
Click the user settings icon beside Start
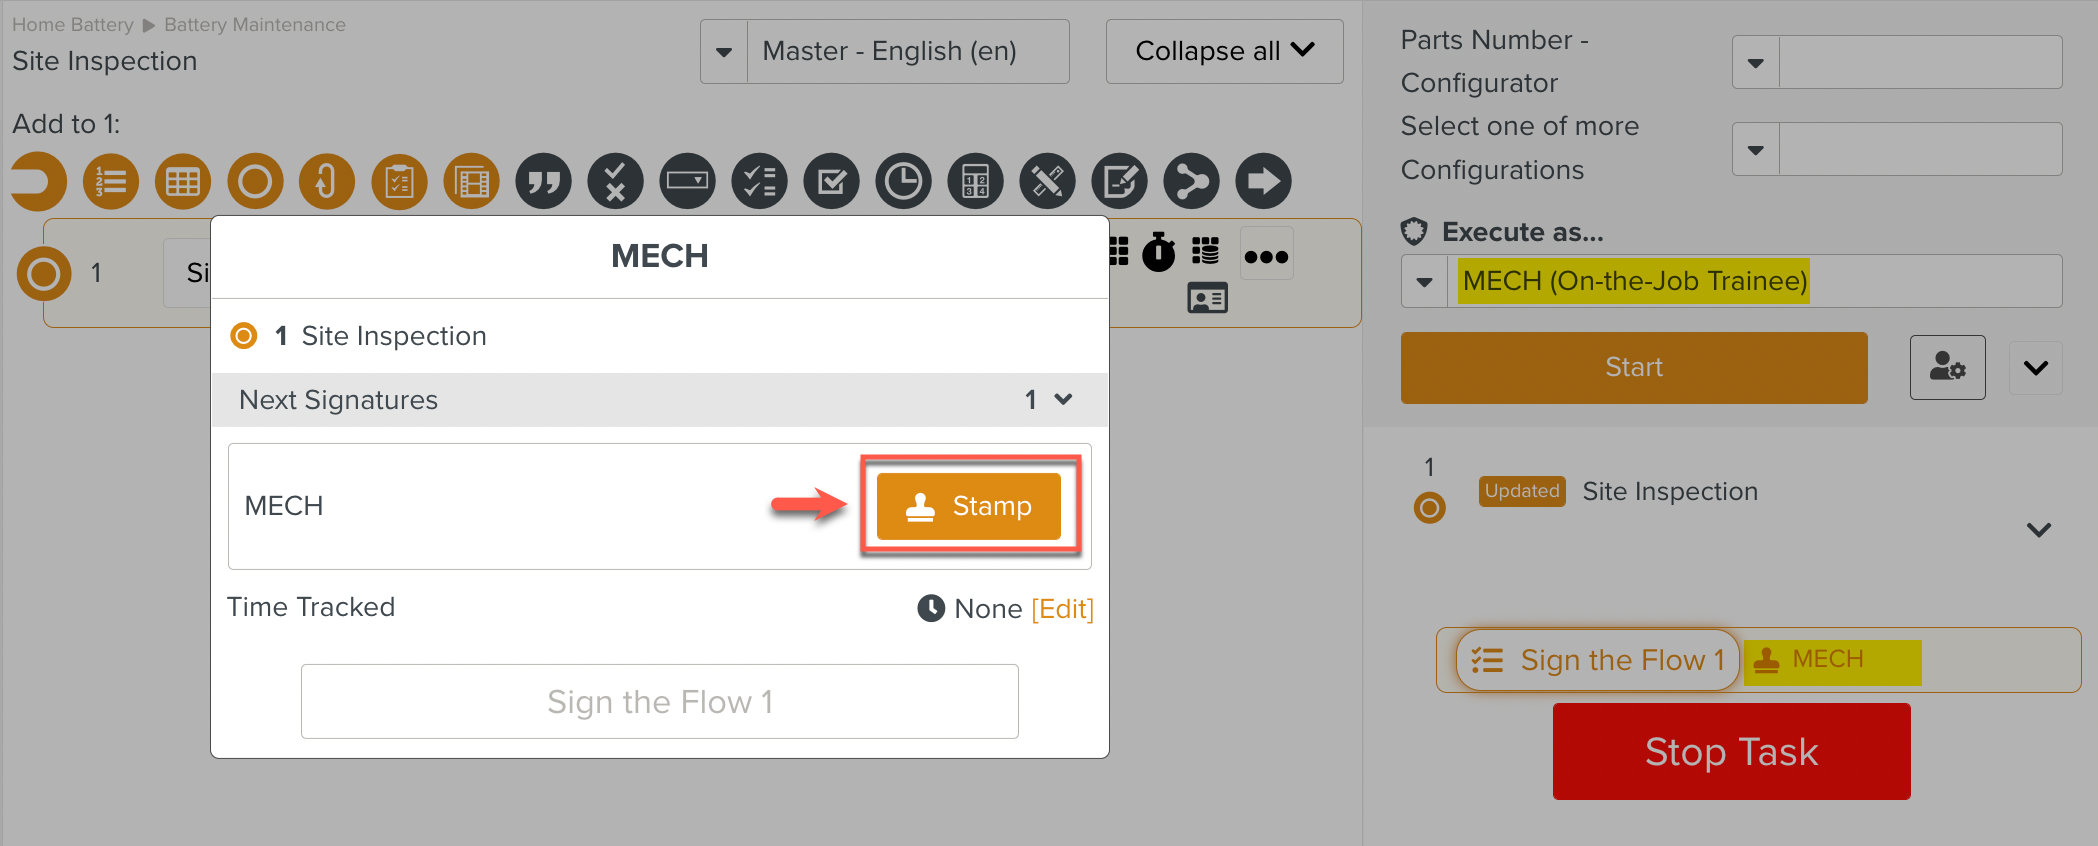(1947, 367)
